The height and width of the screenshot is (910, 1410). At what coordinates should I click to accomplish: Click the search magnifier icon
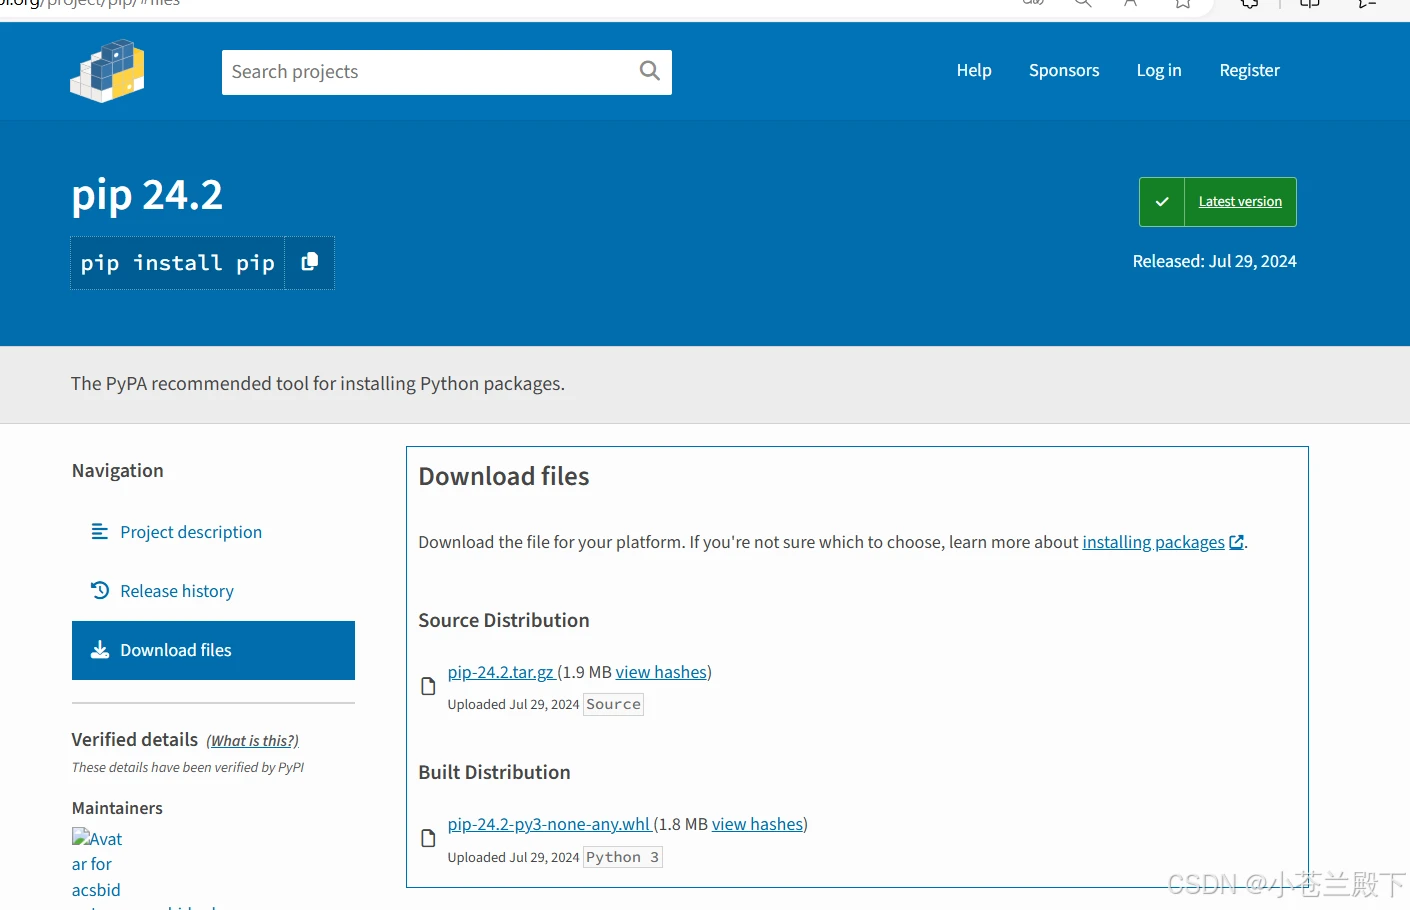click(650, 71)
